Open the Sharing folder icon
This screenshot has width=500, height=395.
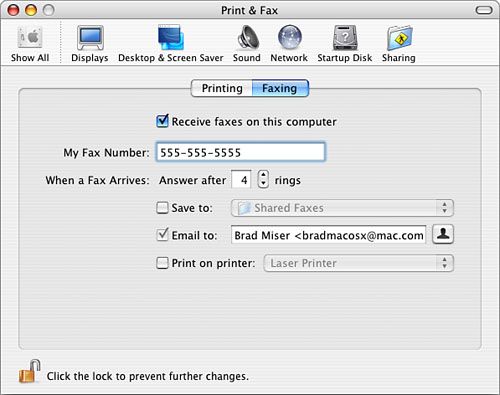pos(399,37)
